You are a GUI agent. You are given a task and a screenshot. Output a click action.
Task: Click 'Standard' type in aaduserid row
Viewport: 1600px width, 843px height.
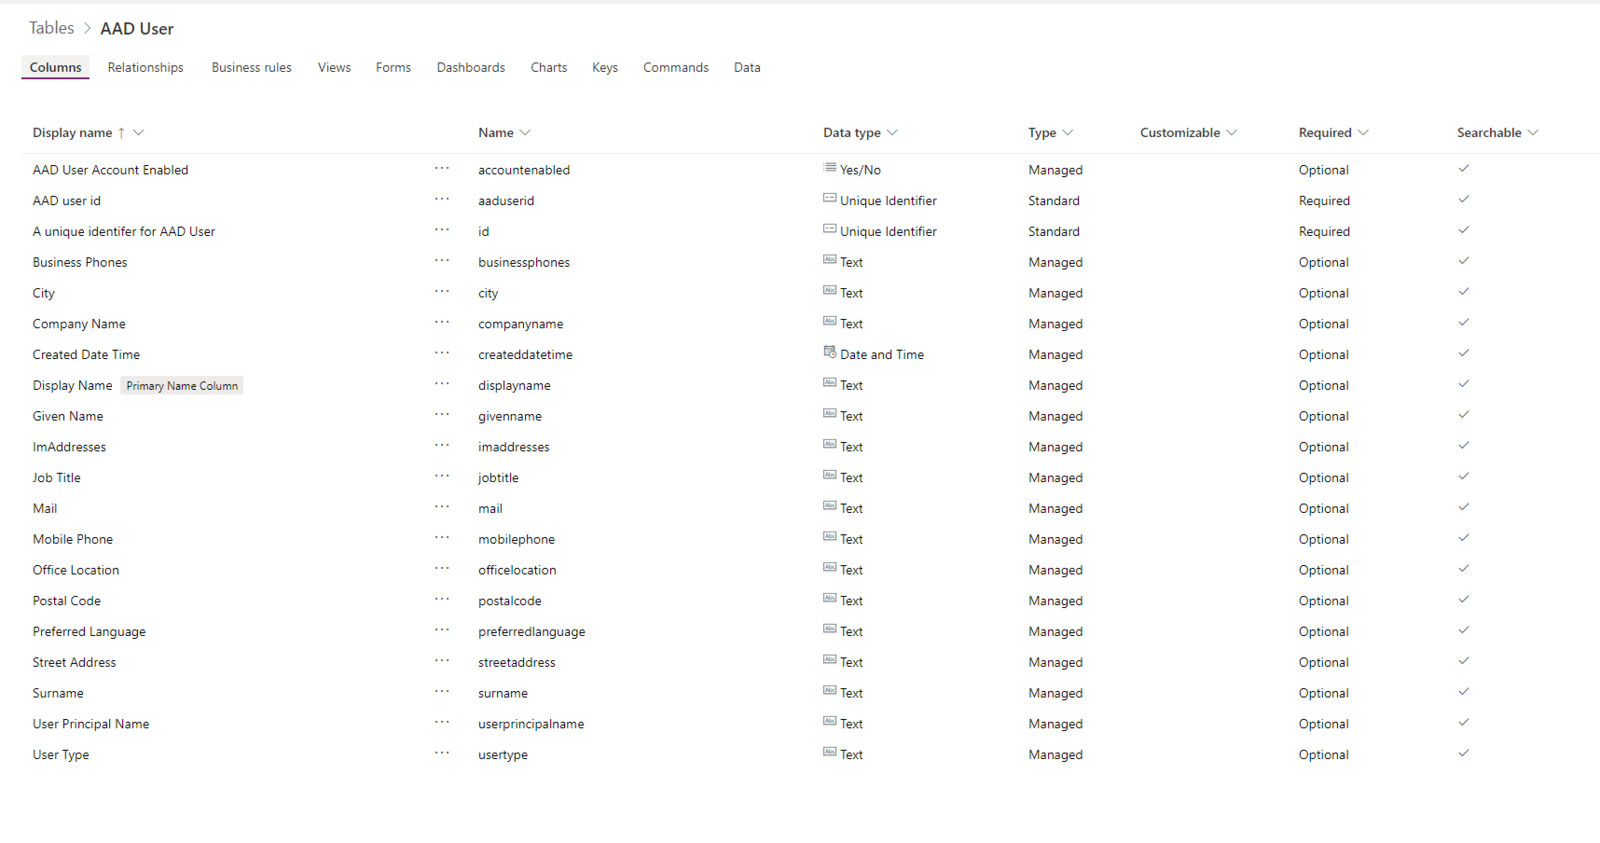coord(1054,201)
